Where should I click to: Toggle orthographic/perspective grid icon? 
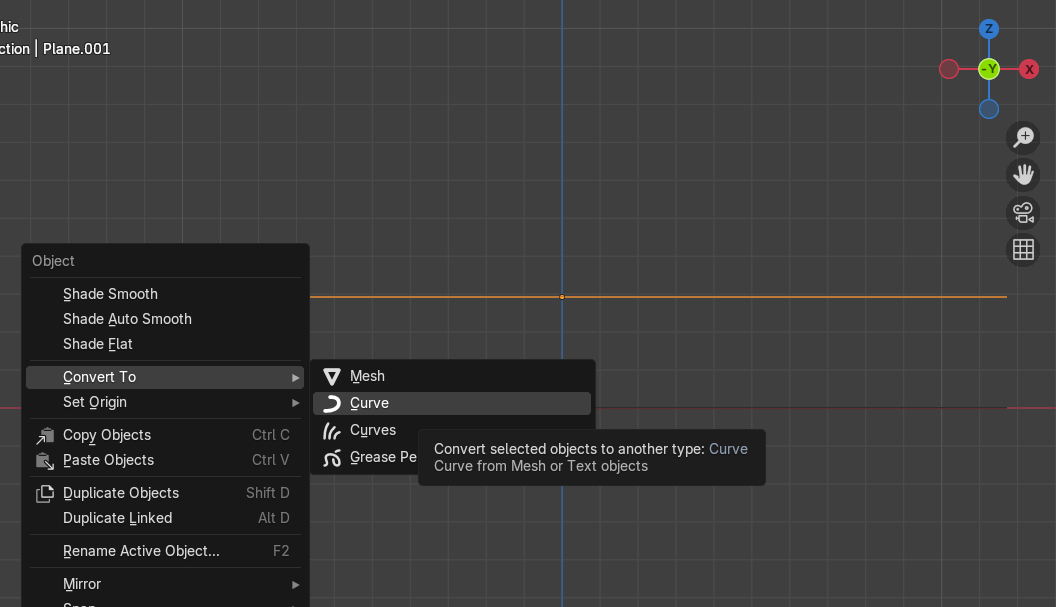pos(1023,250)
